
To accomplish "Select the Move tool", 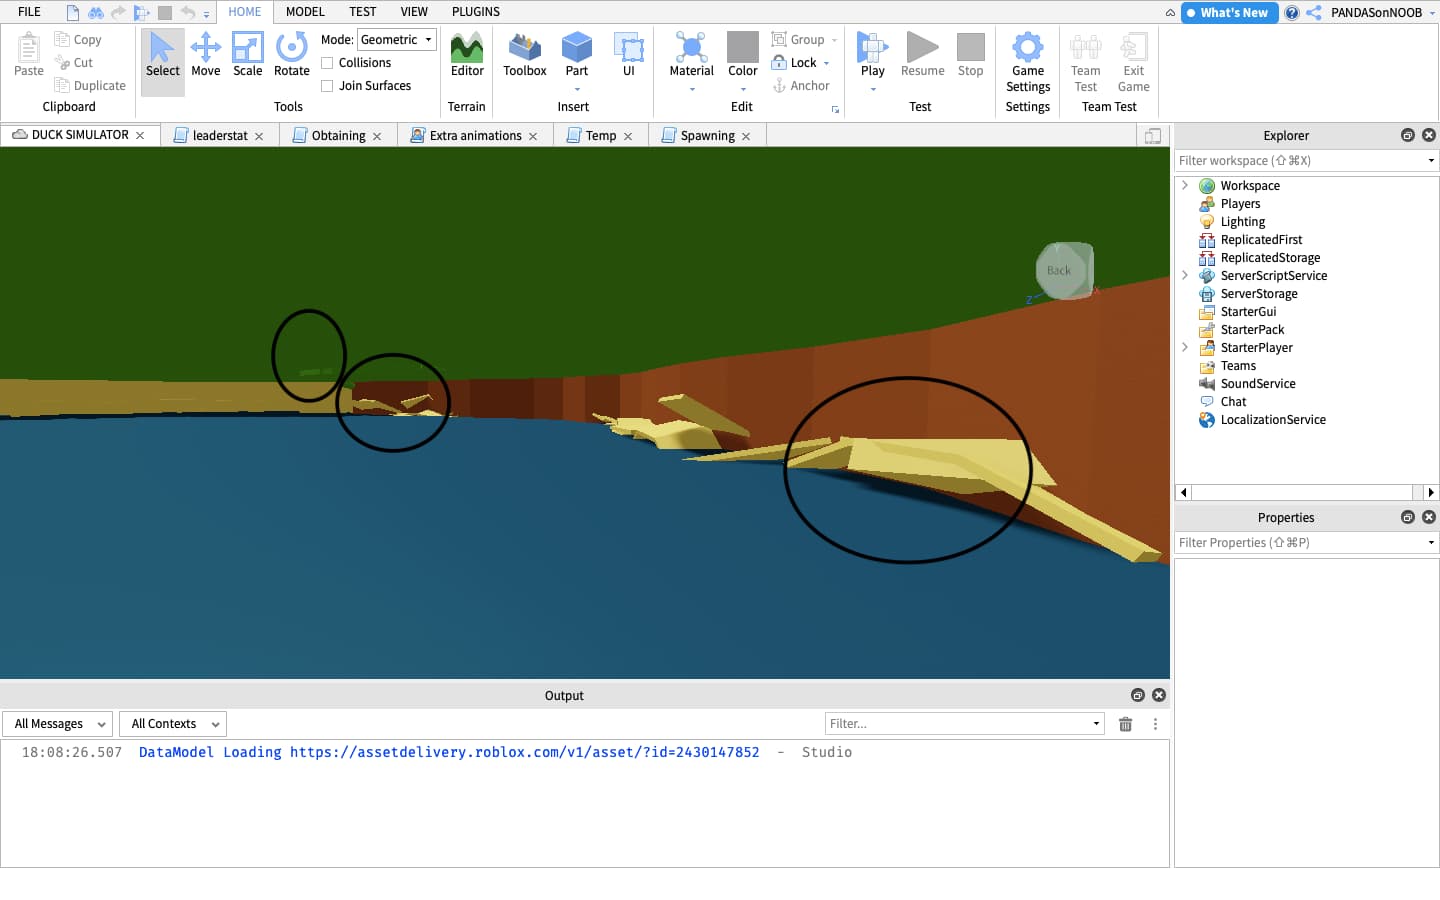I will coord(205,54).
